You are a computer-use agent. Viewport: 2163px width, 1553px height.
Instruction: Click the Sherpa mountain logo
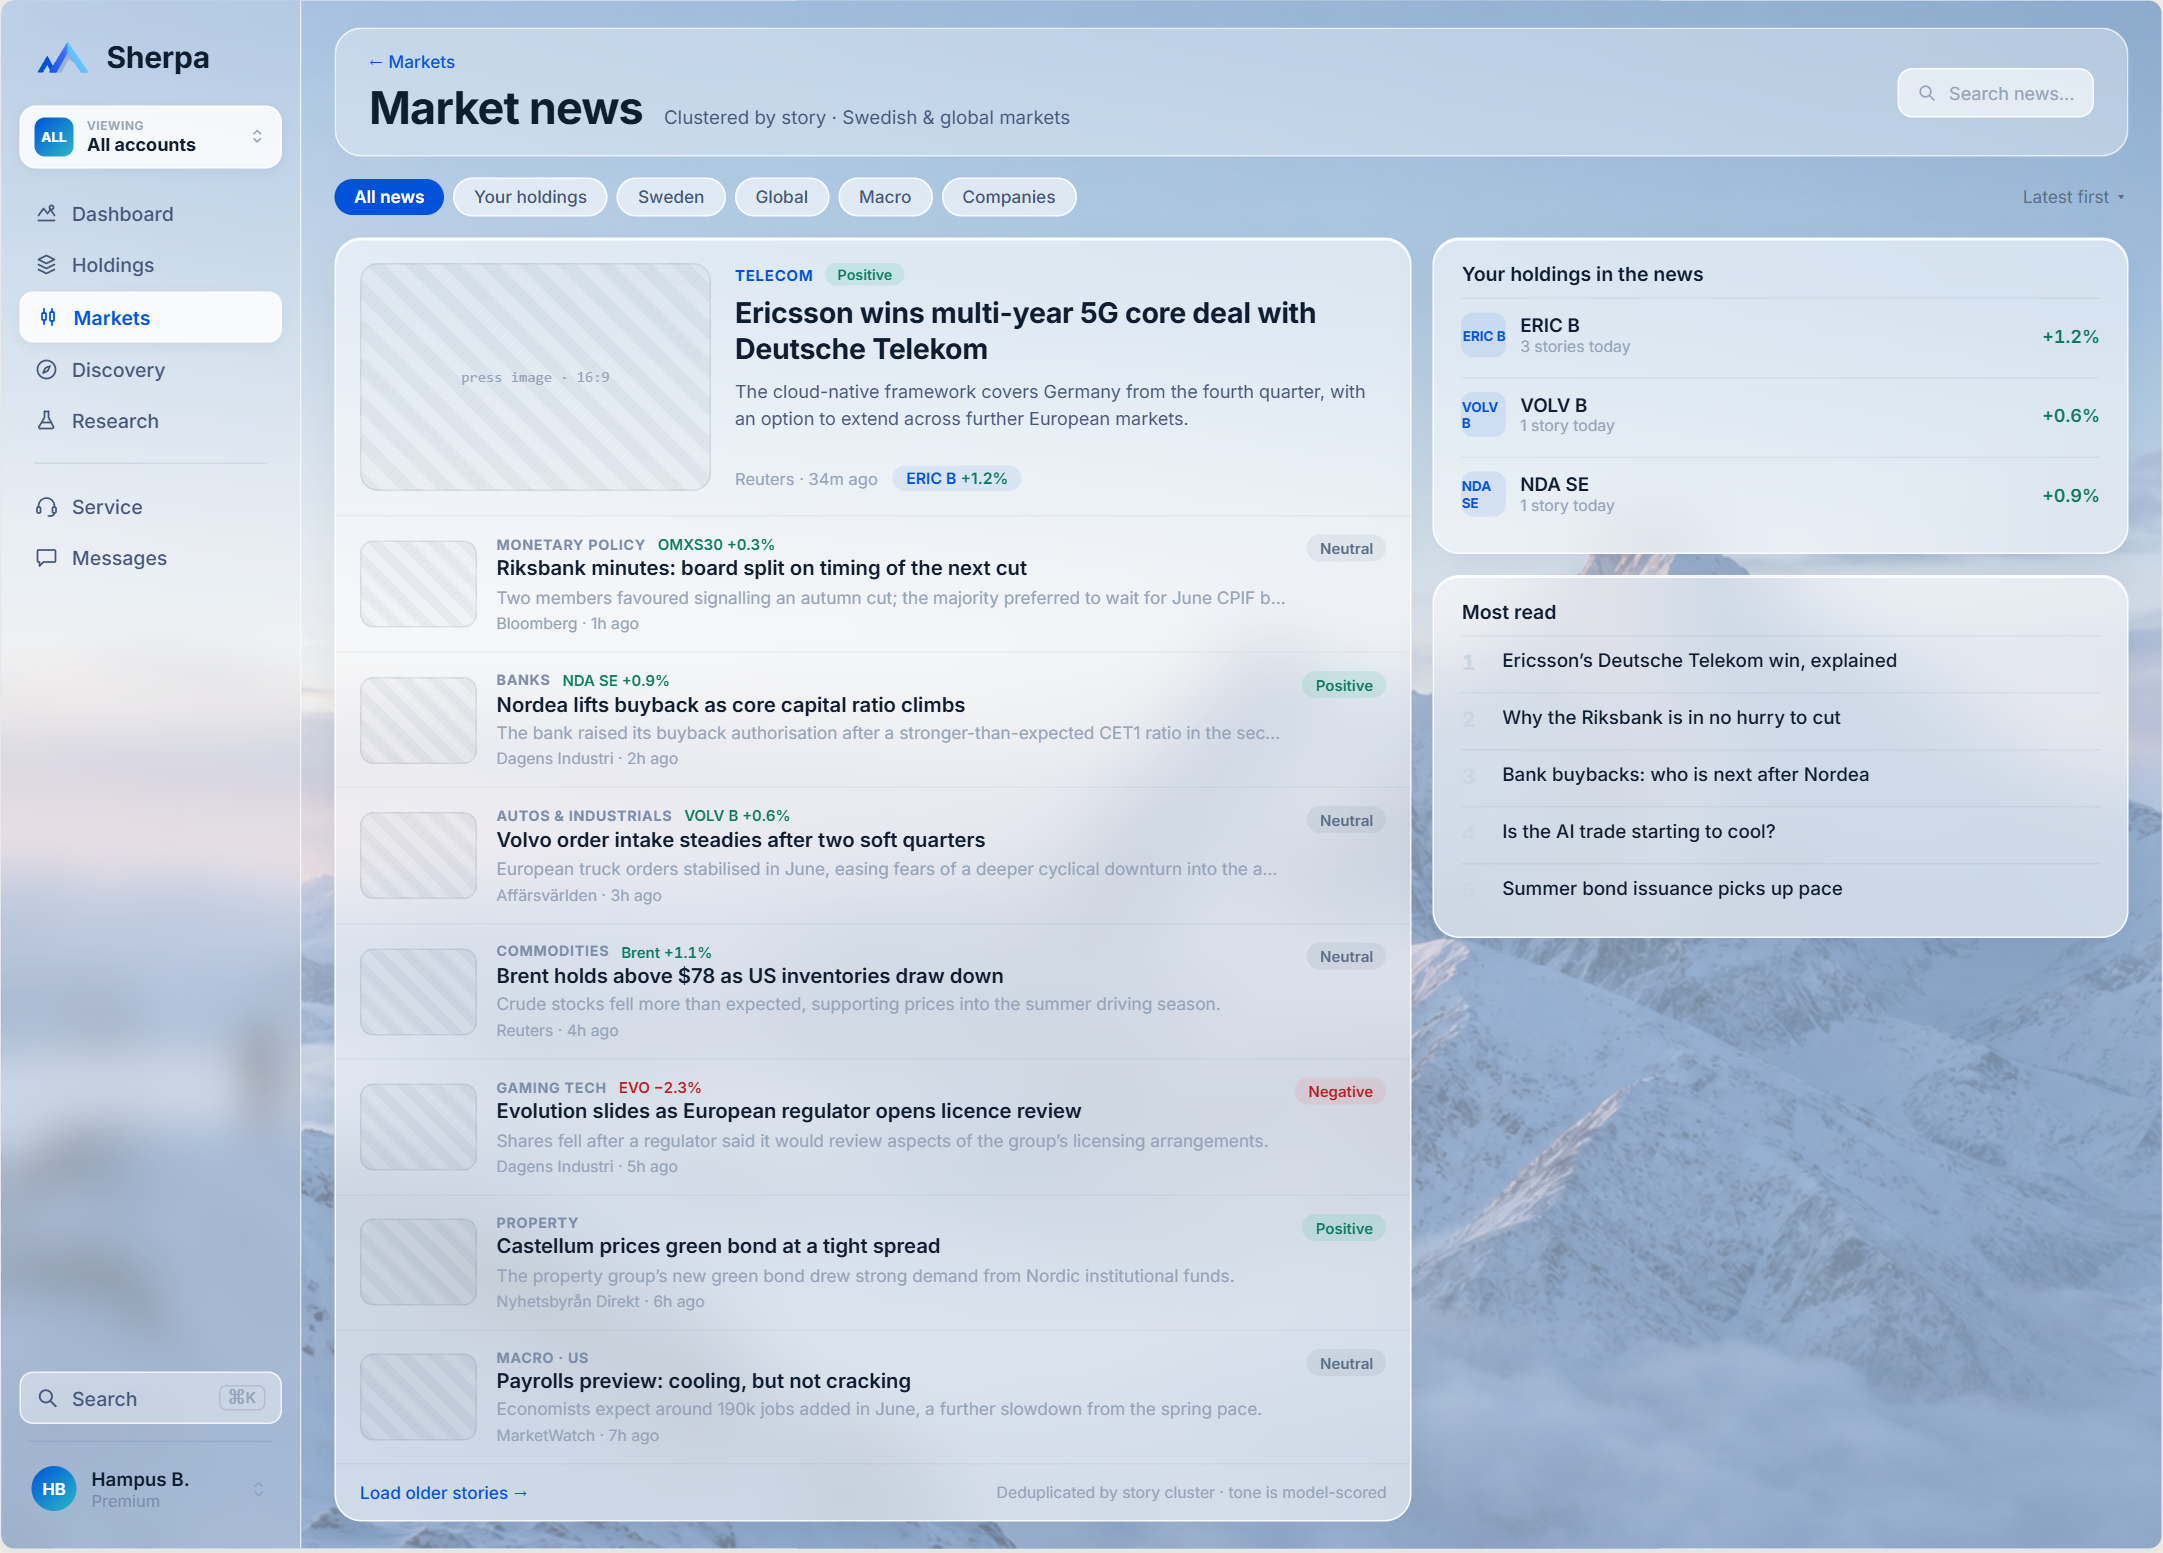[62, 58]
